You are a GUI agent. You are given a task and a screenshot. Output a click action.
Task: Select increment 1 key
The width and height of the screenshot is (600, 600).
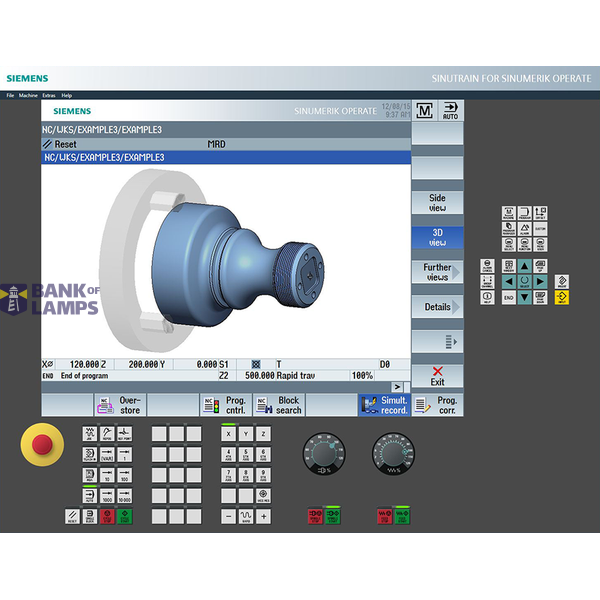tap(125, 454)
